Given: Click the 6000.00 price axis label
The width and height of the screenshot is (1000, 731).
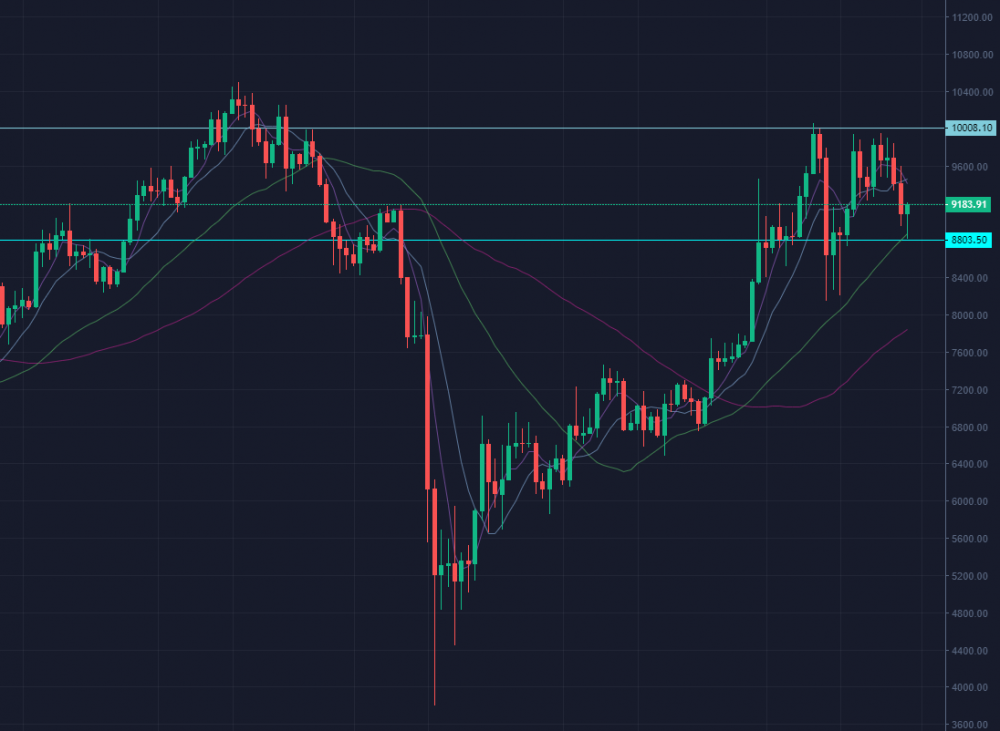Looking at the screenshot, I should pyautogui.click(x=971, y=502).
